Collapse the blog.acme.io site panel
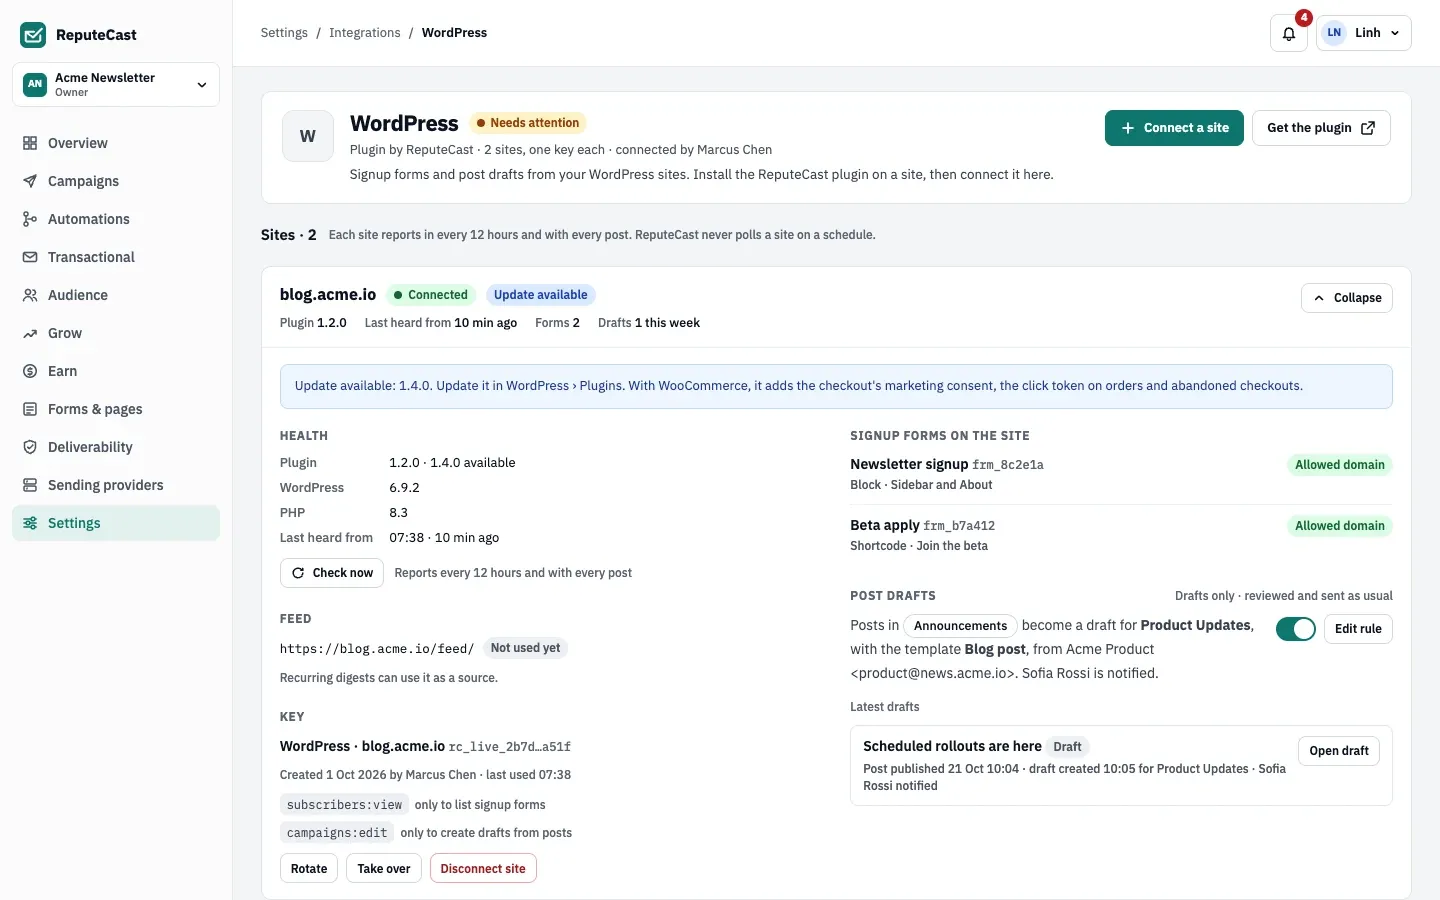Image resolution: width=1440 pixels, height=900 pixels. pyautogui.click(x=1347, y=298)
